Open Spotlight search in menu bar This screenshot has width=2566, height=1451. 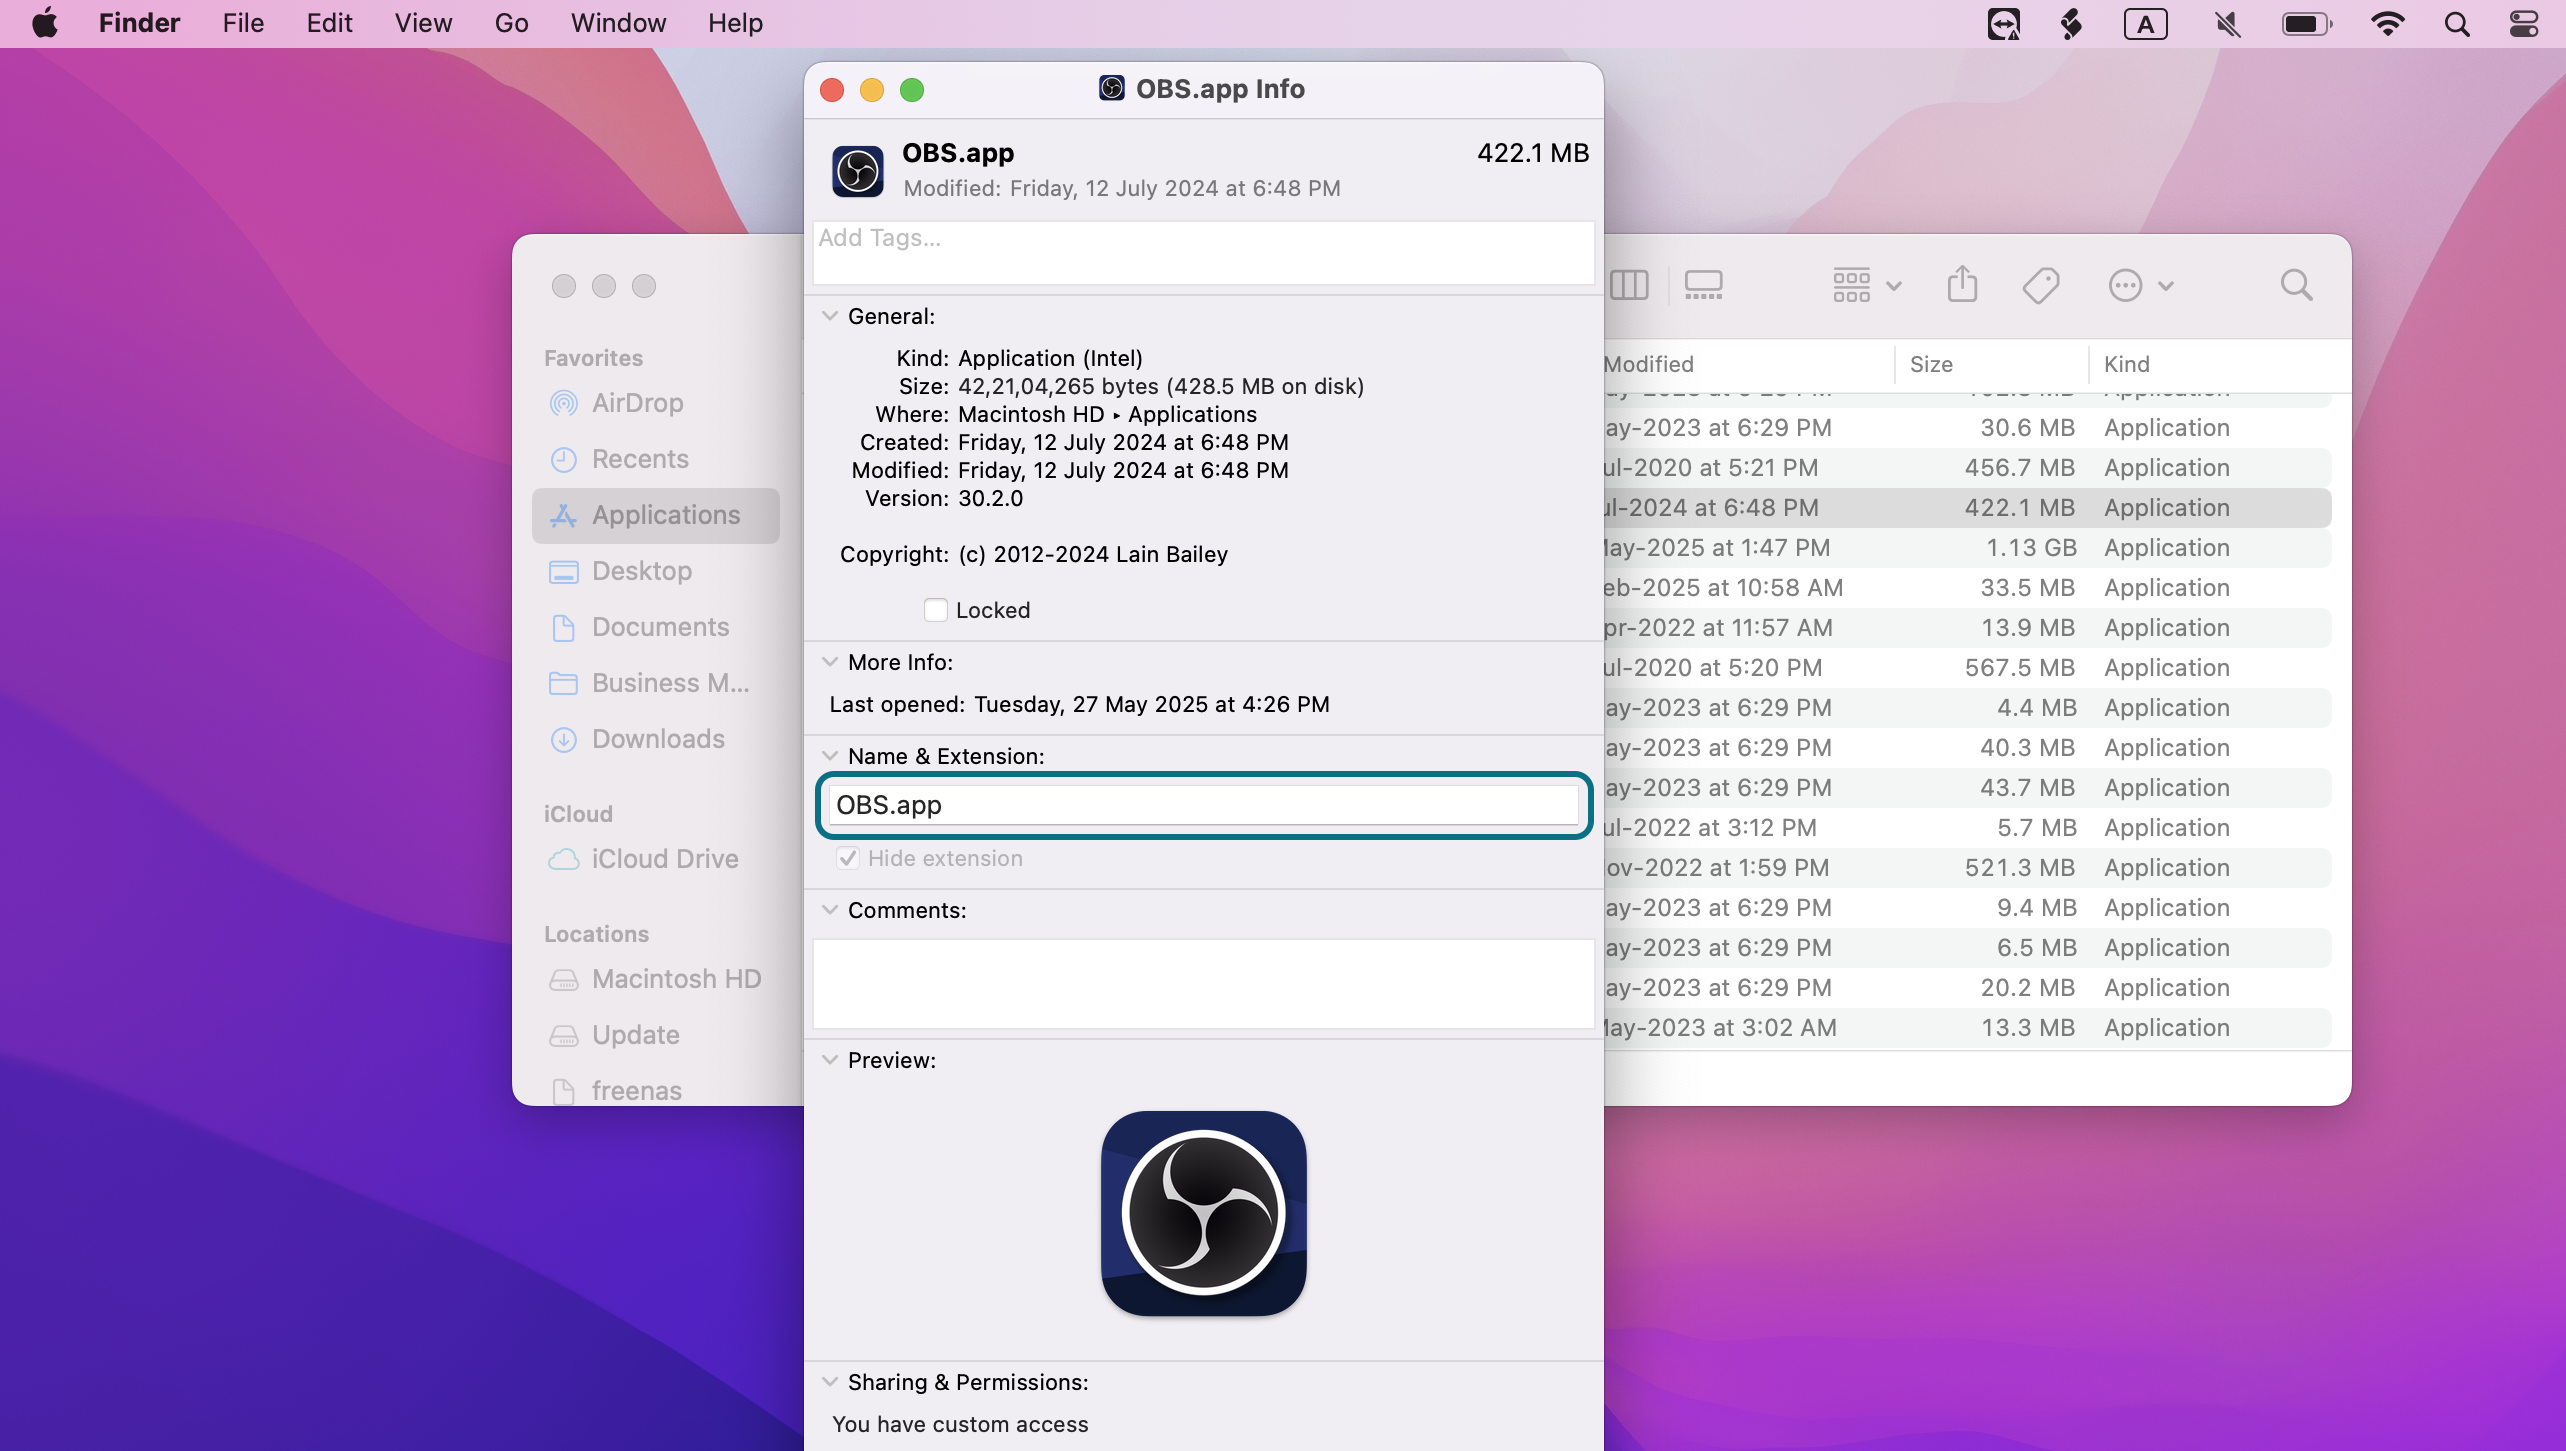tap(2456, 24)
